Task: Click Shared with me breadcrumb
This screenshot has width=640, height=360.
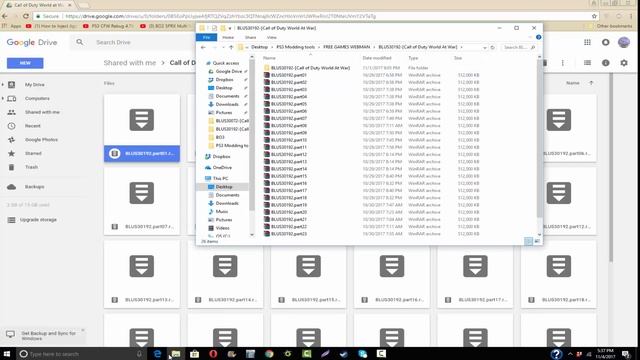Action: pos(130,63)
